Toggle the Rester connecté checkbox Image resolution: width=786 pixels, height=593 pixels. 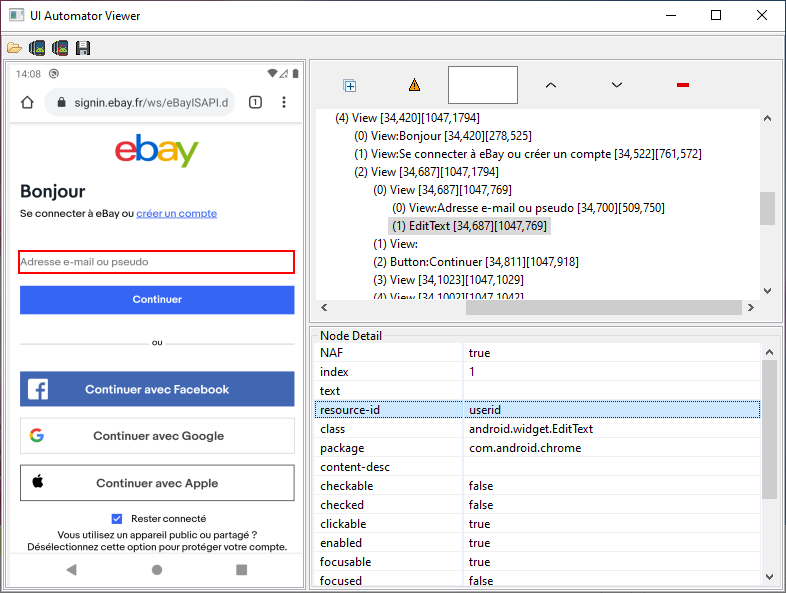pyautogui.click(x=117, y=518)
